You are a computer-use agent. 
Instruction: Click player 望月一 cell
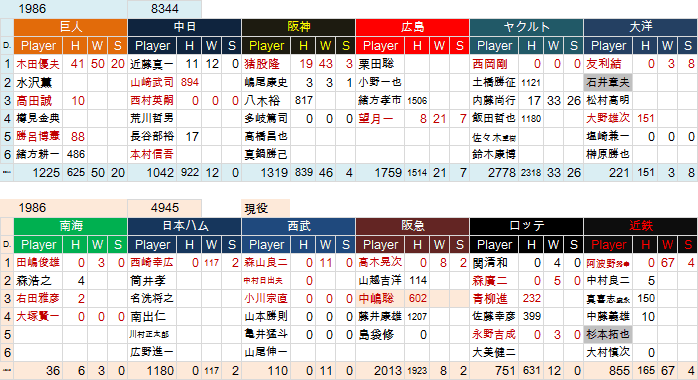380,118
